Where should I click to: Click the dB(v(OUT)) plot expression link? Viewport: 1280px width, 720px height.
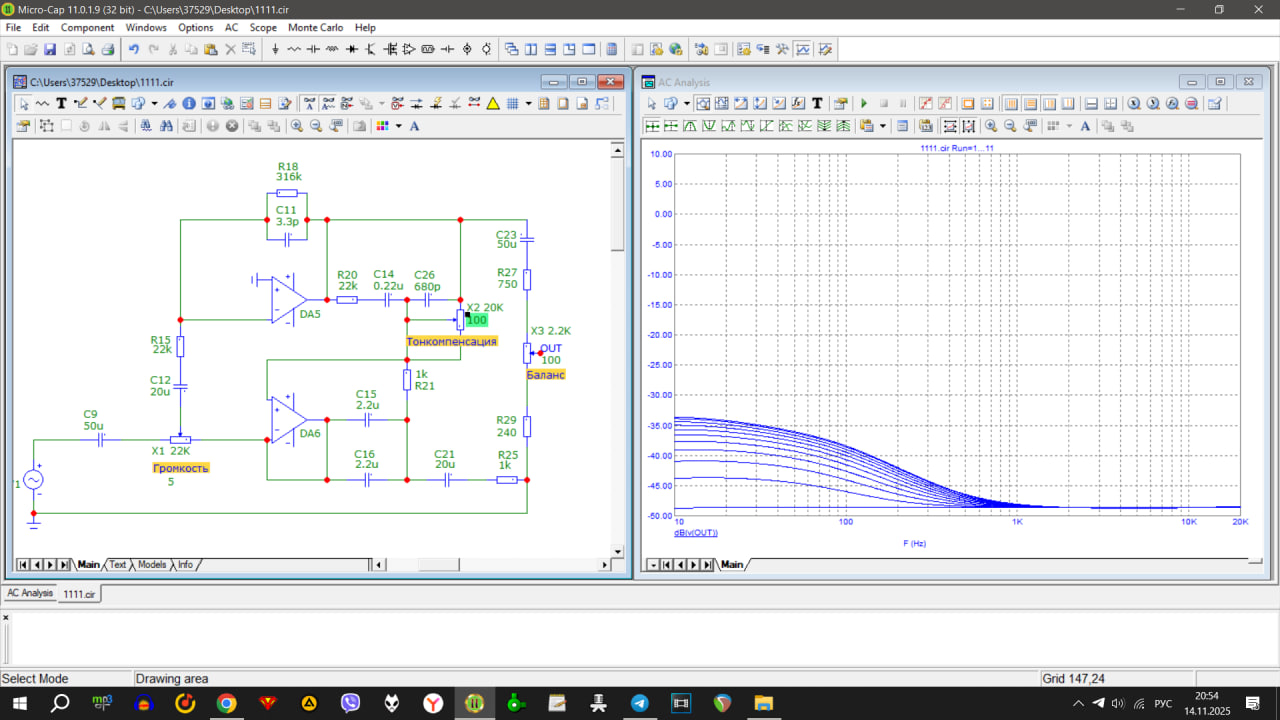click(x=696, y=533)
